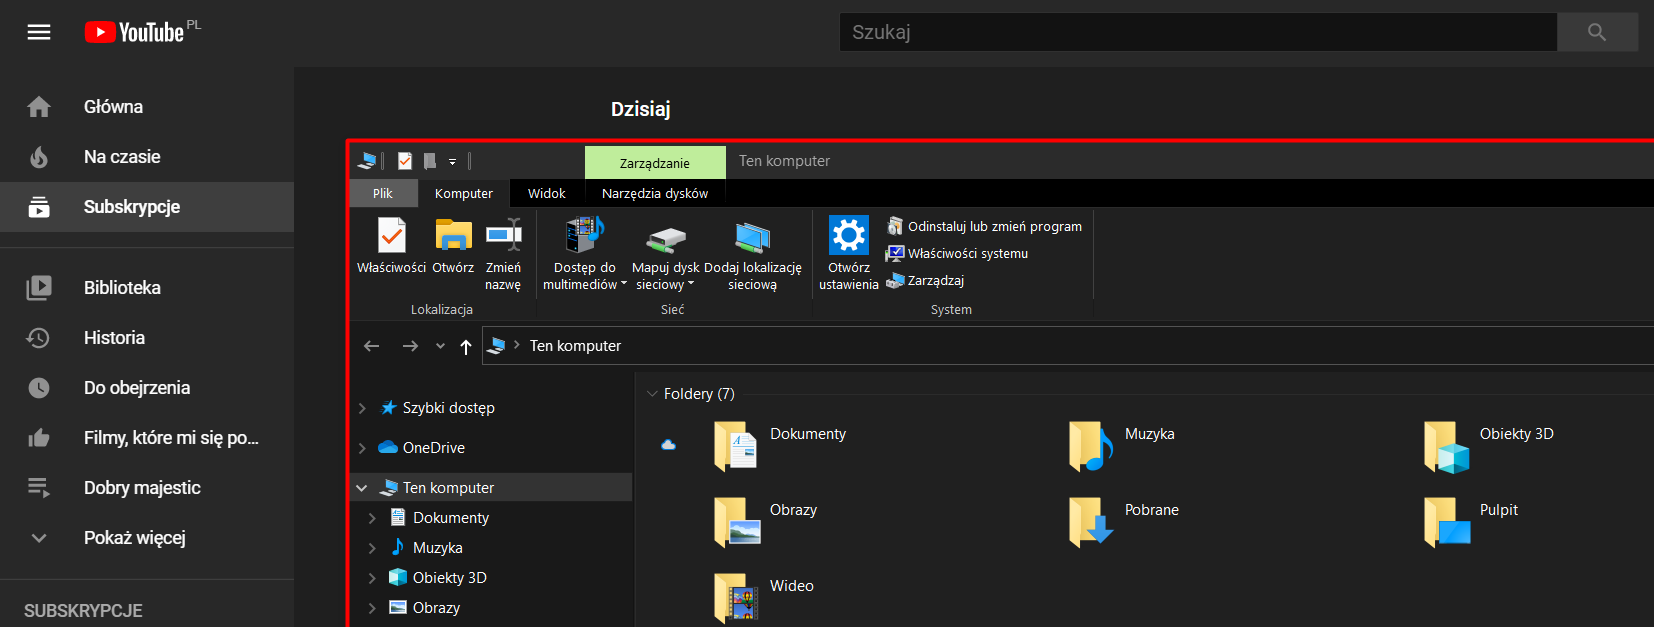Click the OneDrive cloud status icon
1654x627 pixels.
click(668, 444)
